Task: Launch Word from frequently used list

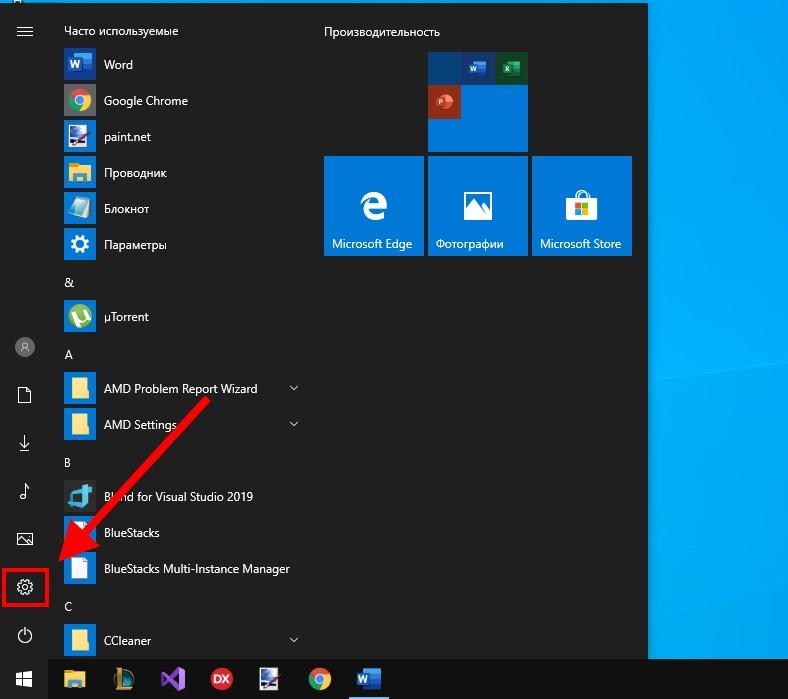Action: pos(181,64)
